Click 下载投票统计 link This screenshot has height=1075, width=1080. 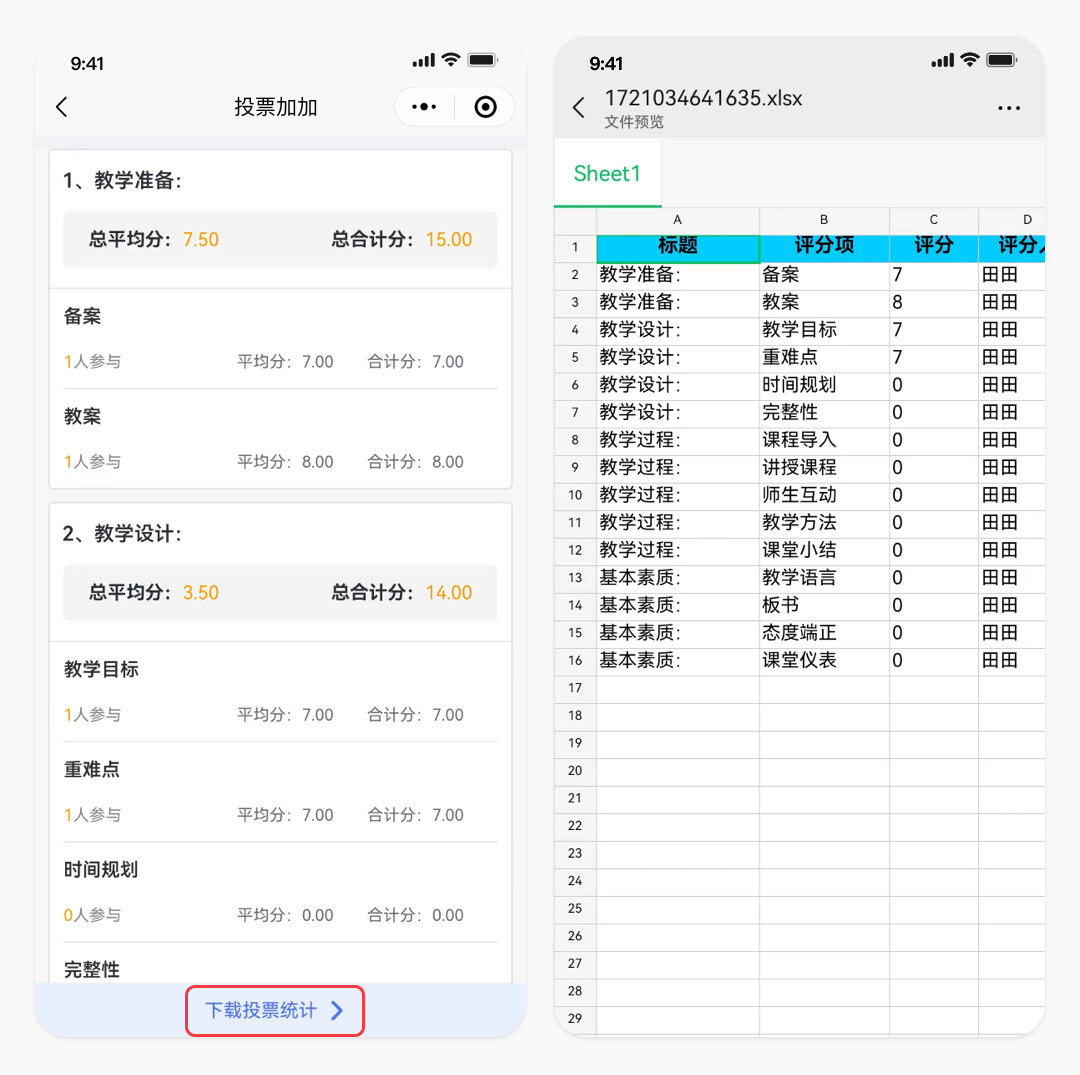pos(261,1011)
